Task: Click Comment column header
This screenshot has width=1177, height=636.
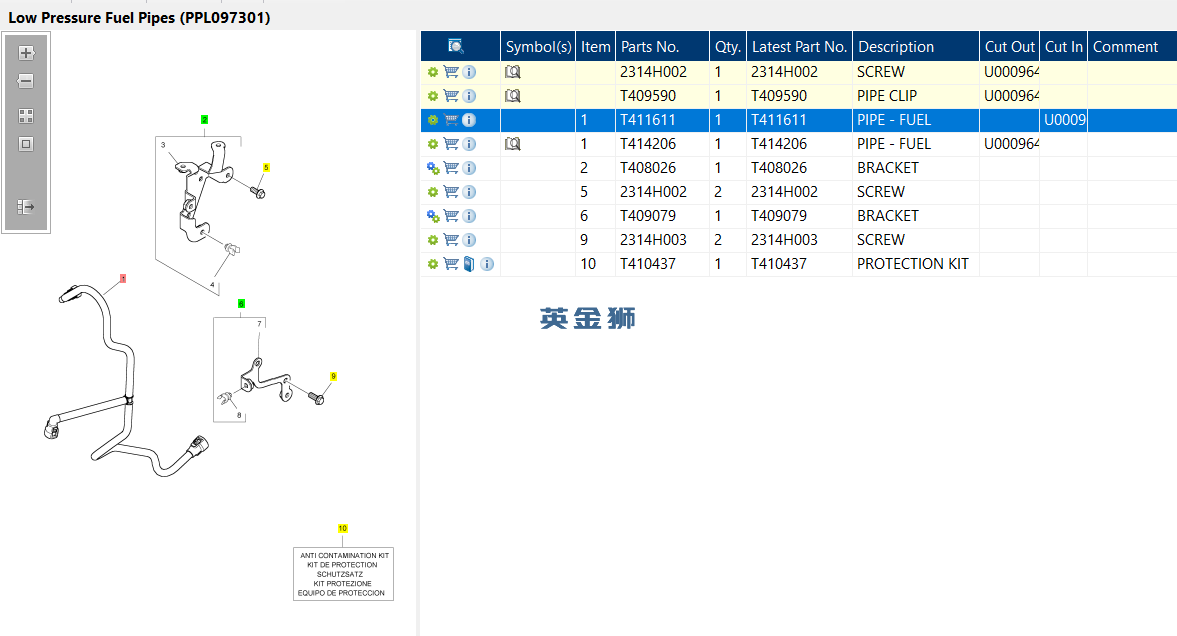Action: coord(1132,47)
